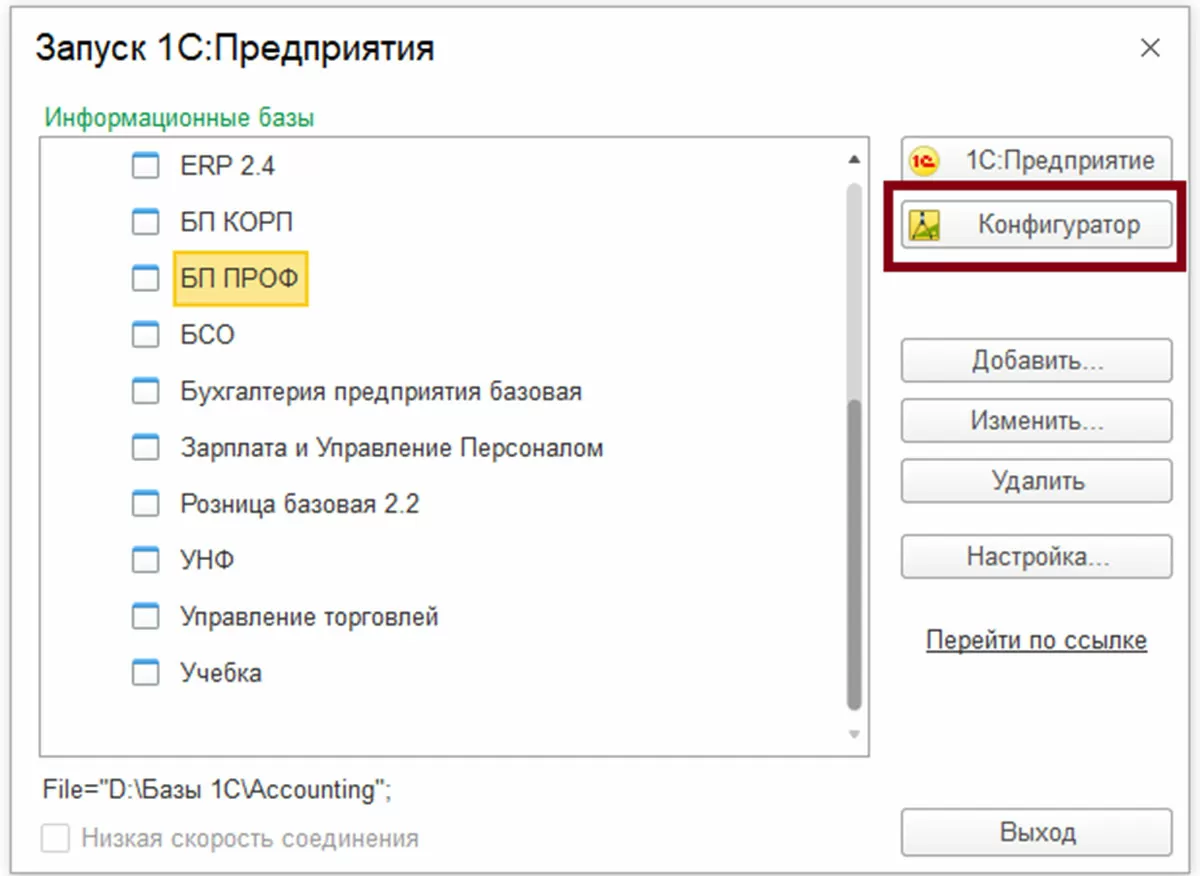Select the Управление торговлей infobase
Screen dimensions: 1200x876
(309, 617)
